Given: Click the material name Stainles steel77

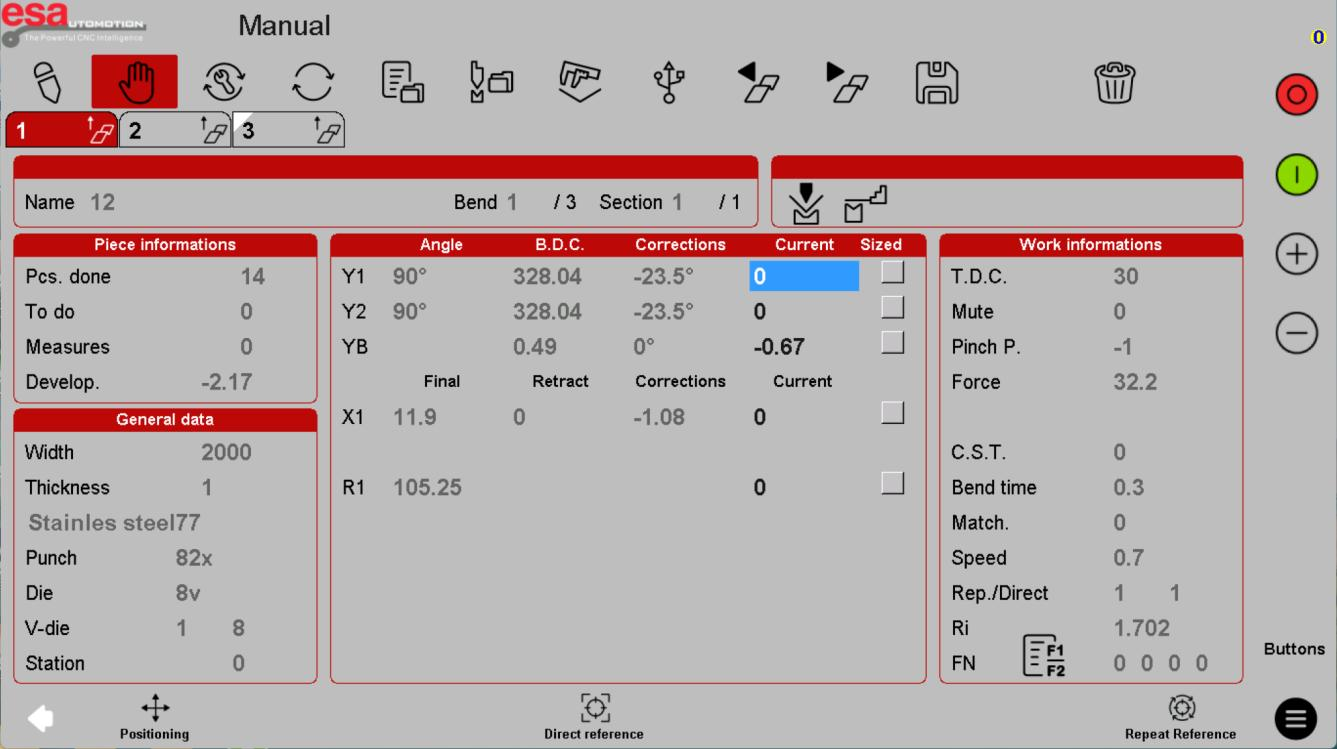Looking at the screenshot, I should pos(114,523).
